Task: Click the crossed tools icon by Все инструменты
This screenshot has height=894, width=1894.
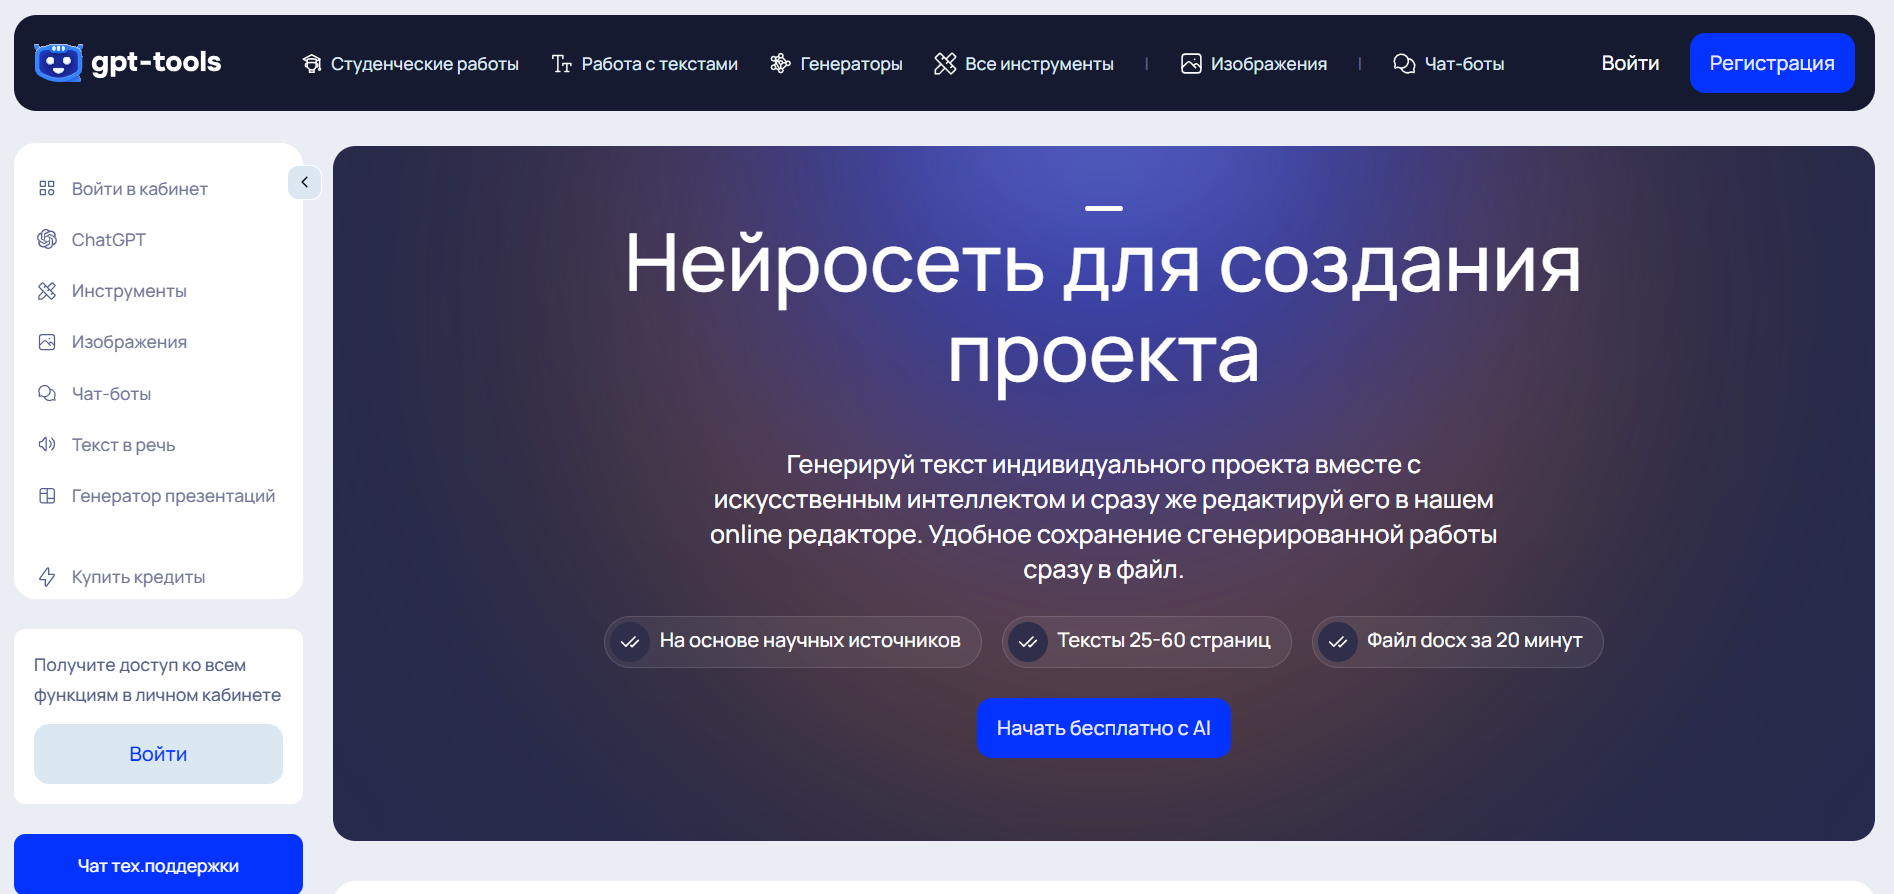Action: pyautogui.click(x=945, y=64)
